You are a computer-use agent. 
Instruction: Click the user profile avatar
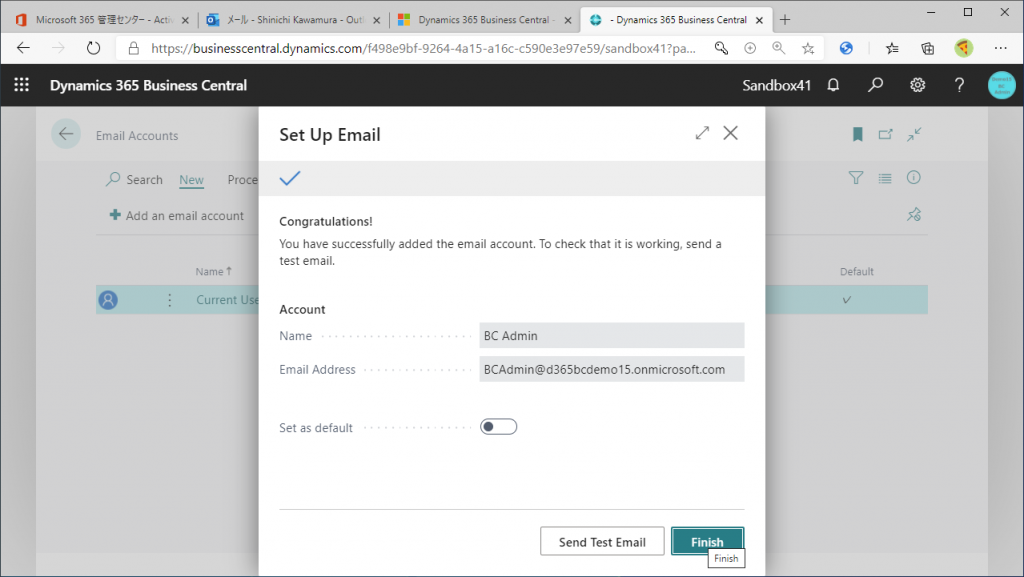click(1001, 85)
